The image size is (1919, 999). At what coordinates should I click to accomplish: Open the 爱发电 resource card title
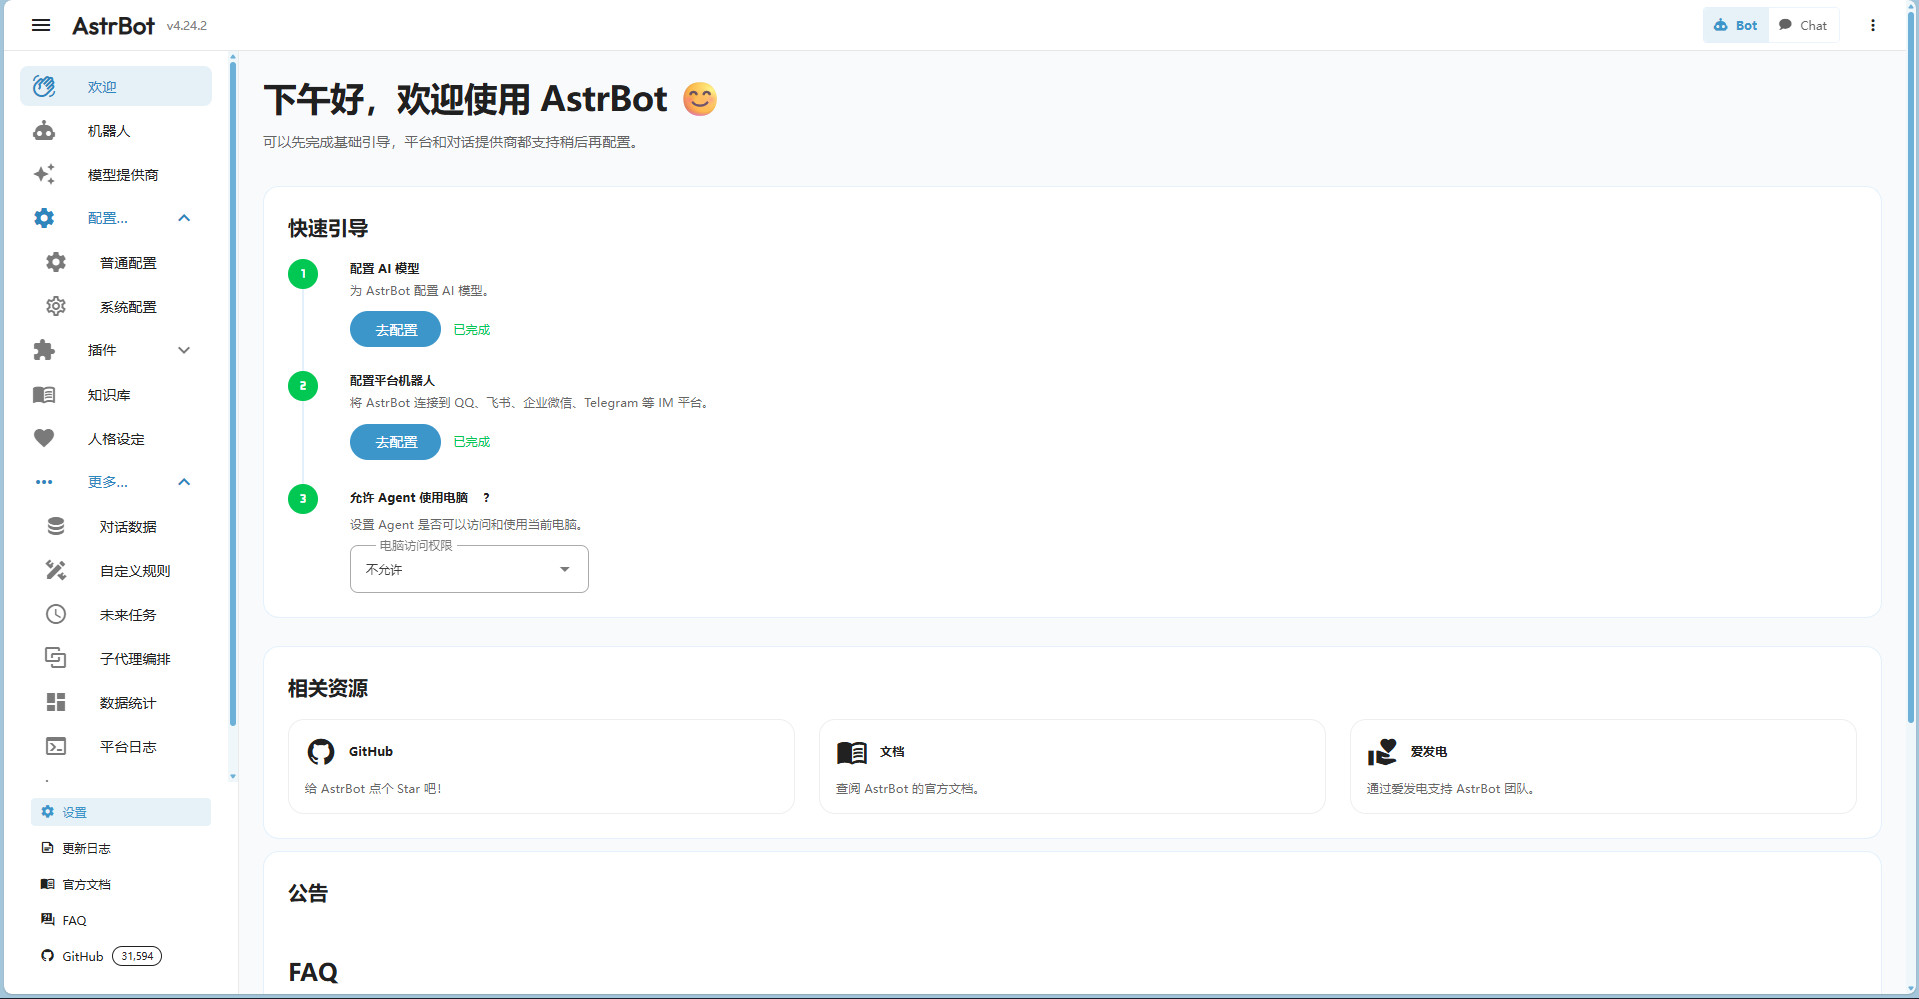pos(1429,752)
